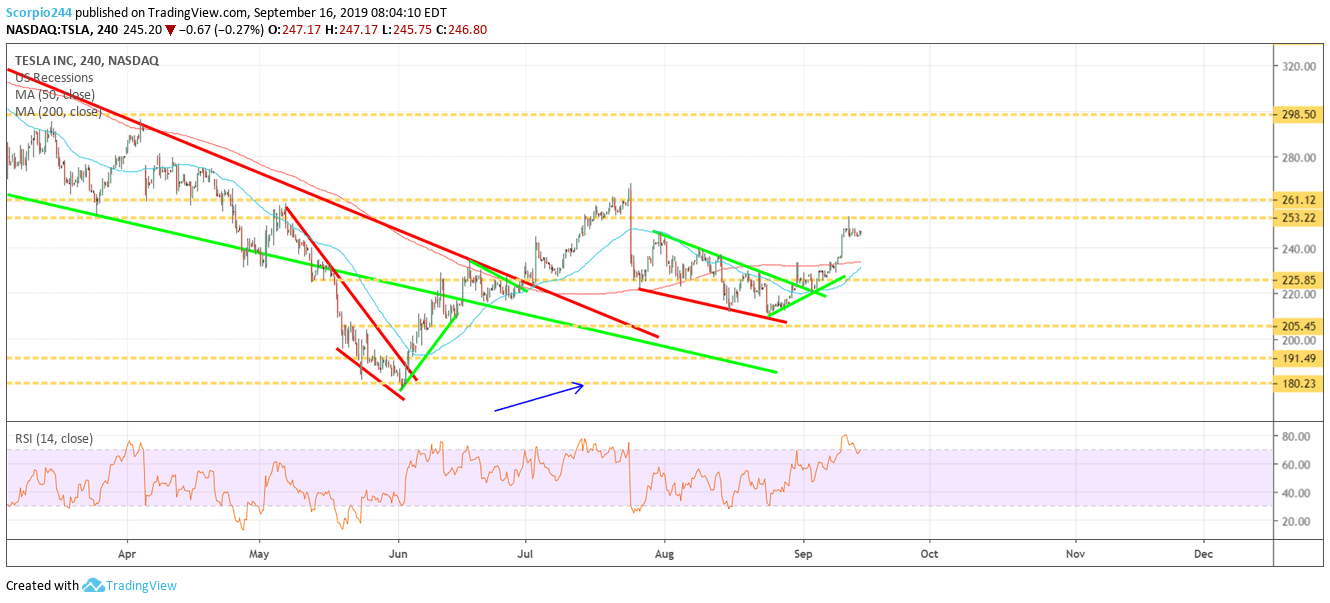This screenshot has width=1330, height=603.
Task: Click the RSI 20.00 scale label
Action: pos(1297,521)
